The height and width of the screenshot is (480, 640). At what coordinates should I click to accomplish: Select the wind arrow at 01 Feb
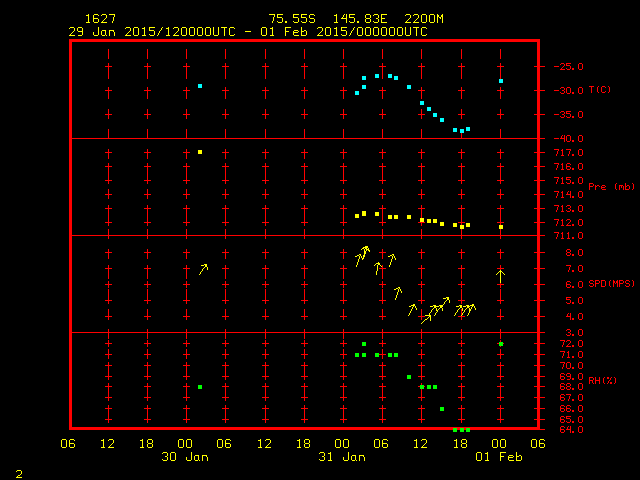pos(501,274)
